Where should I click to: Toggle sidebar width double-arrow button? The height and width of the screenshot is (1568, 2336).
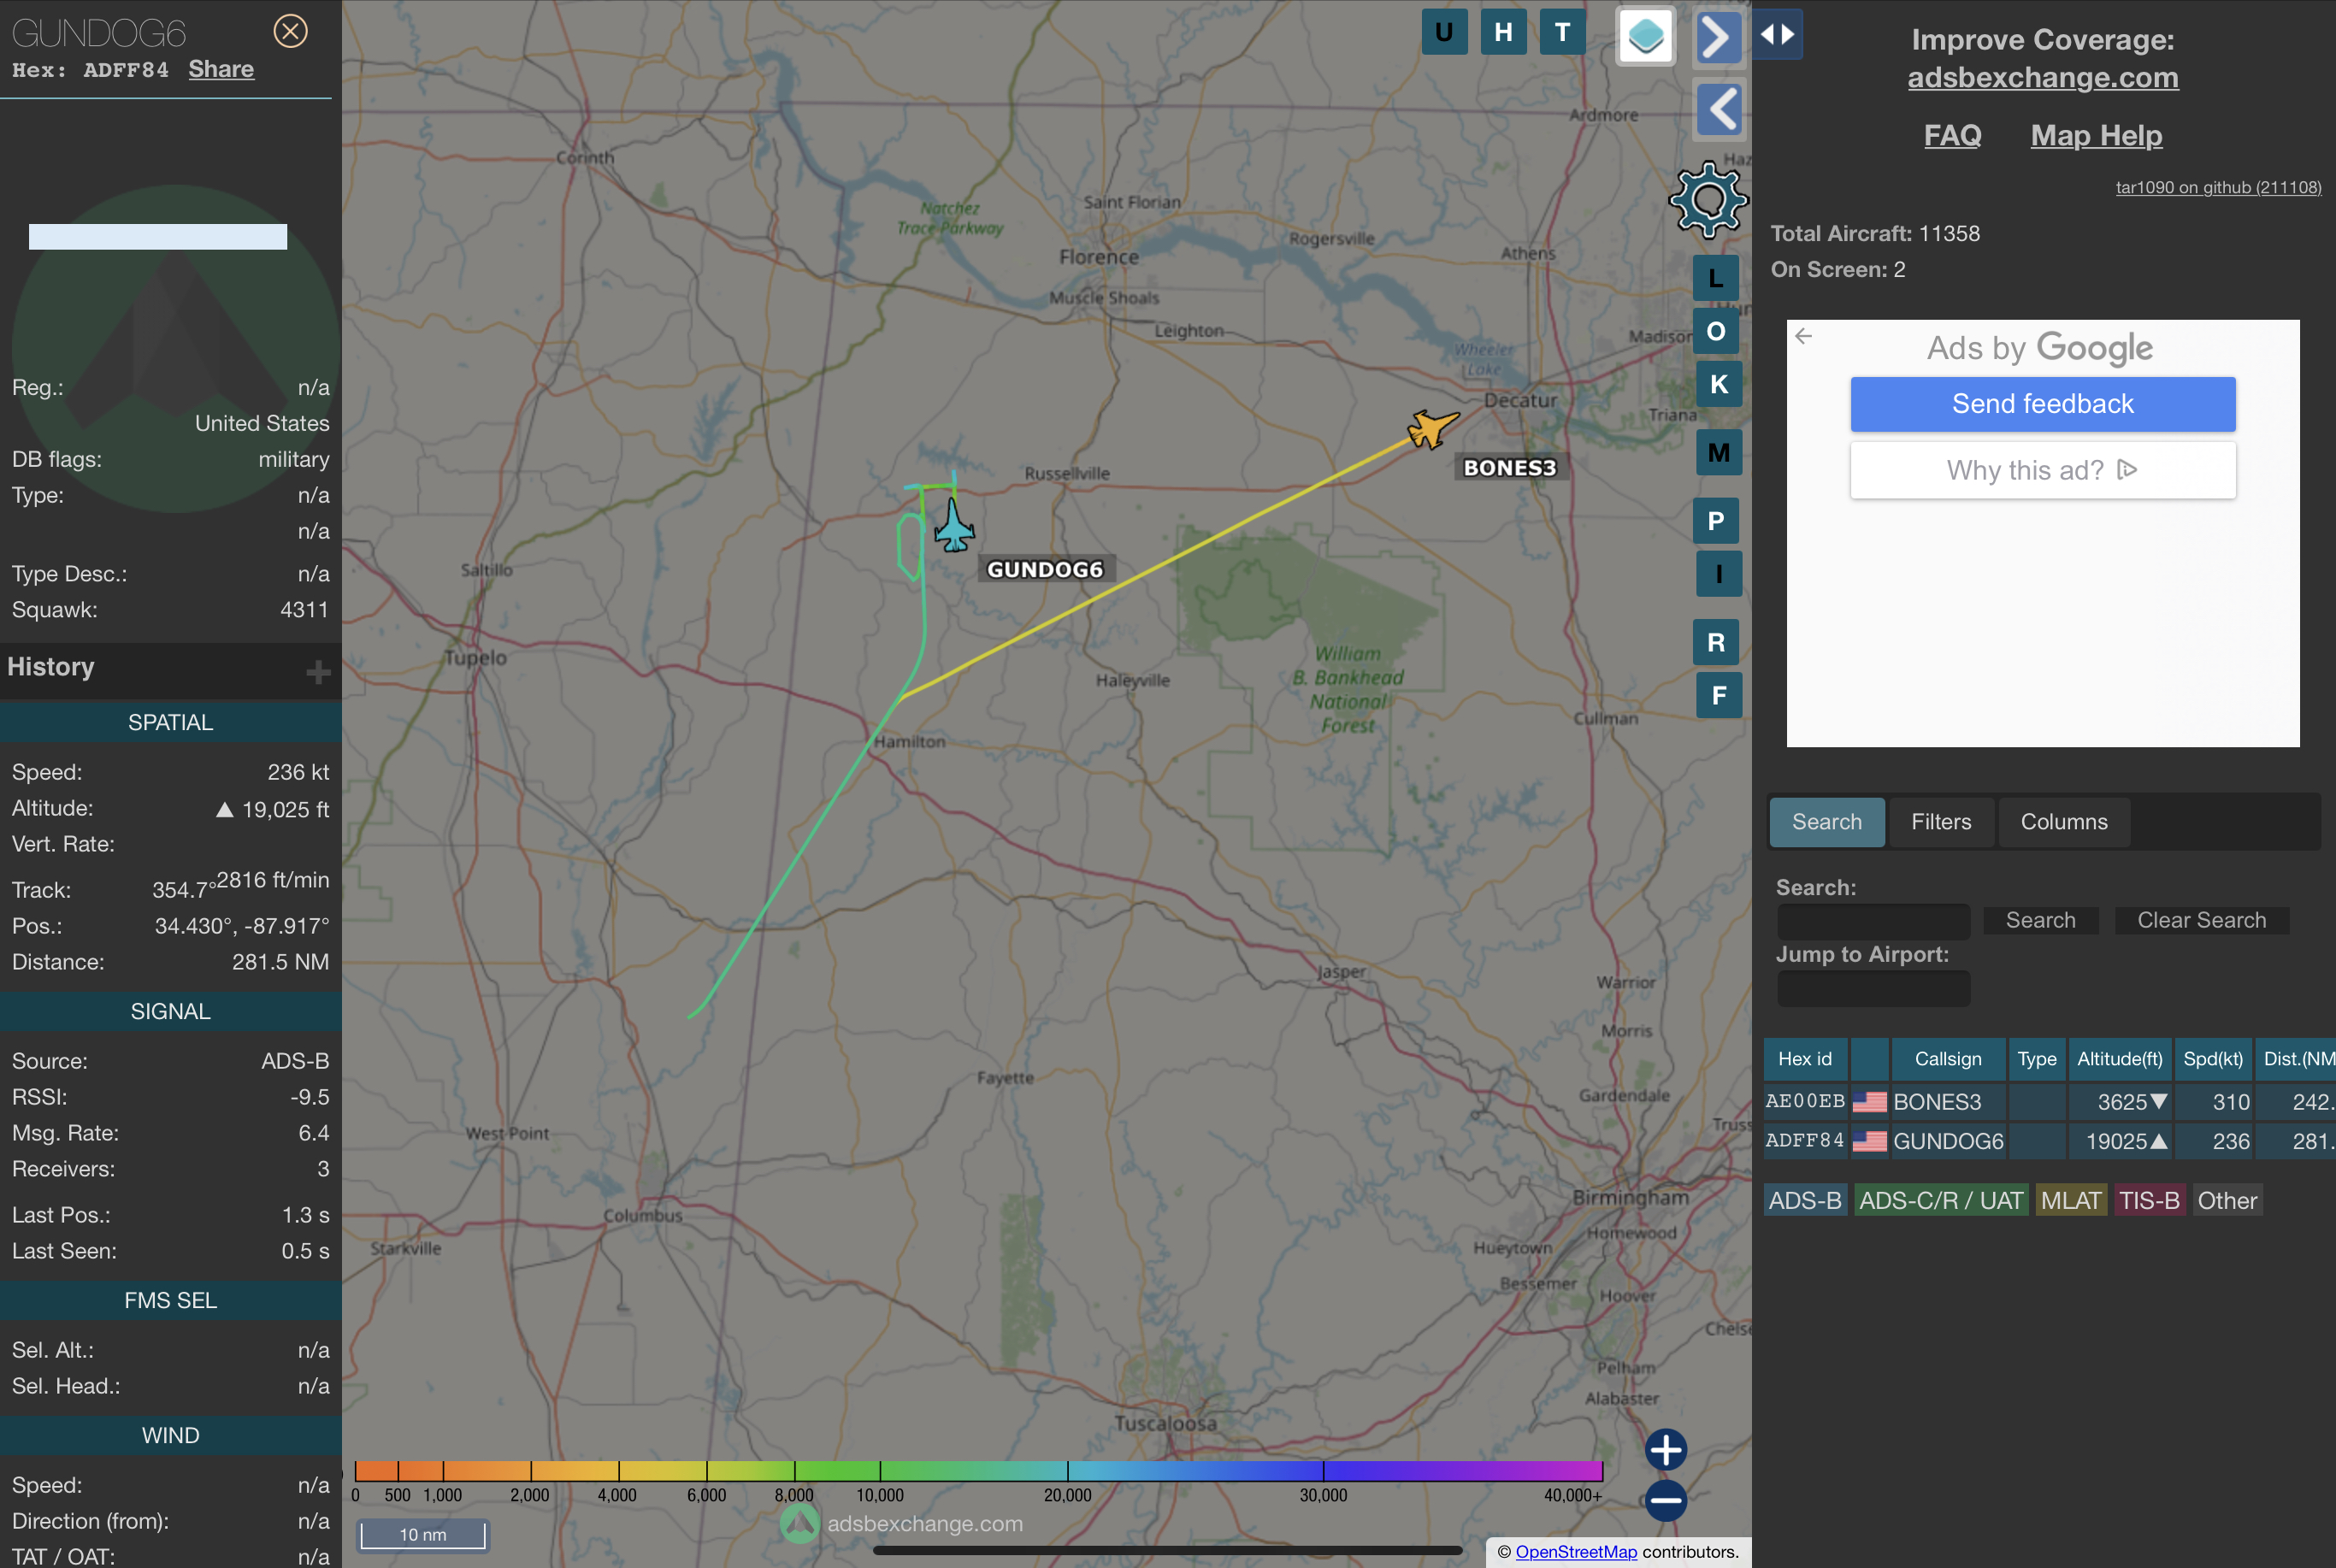[x=1777, y=34]
